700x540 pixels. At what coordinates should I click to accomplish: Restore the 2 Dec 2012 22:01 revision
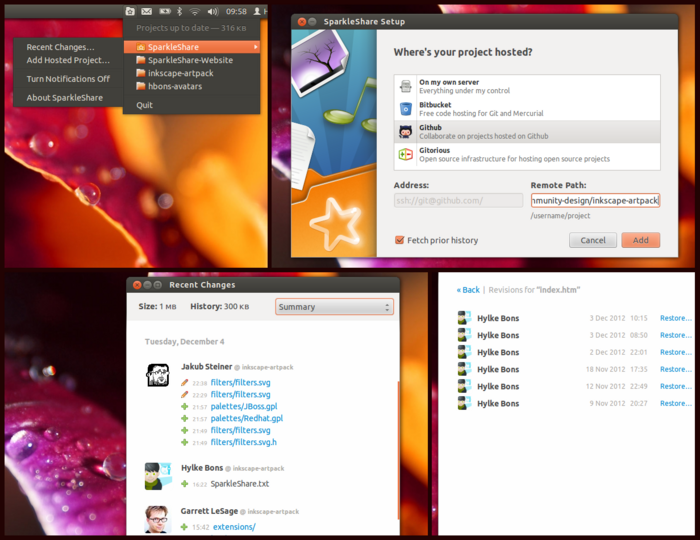[676, 352]
